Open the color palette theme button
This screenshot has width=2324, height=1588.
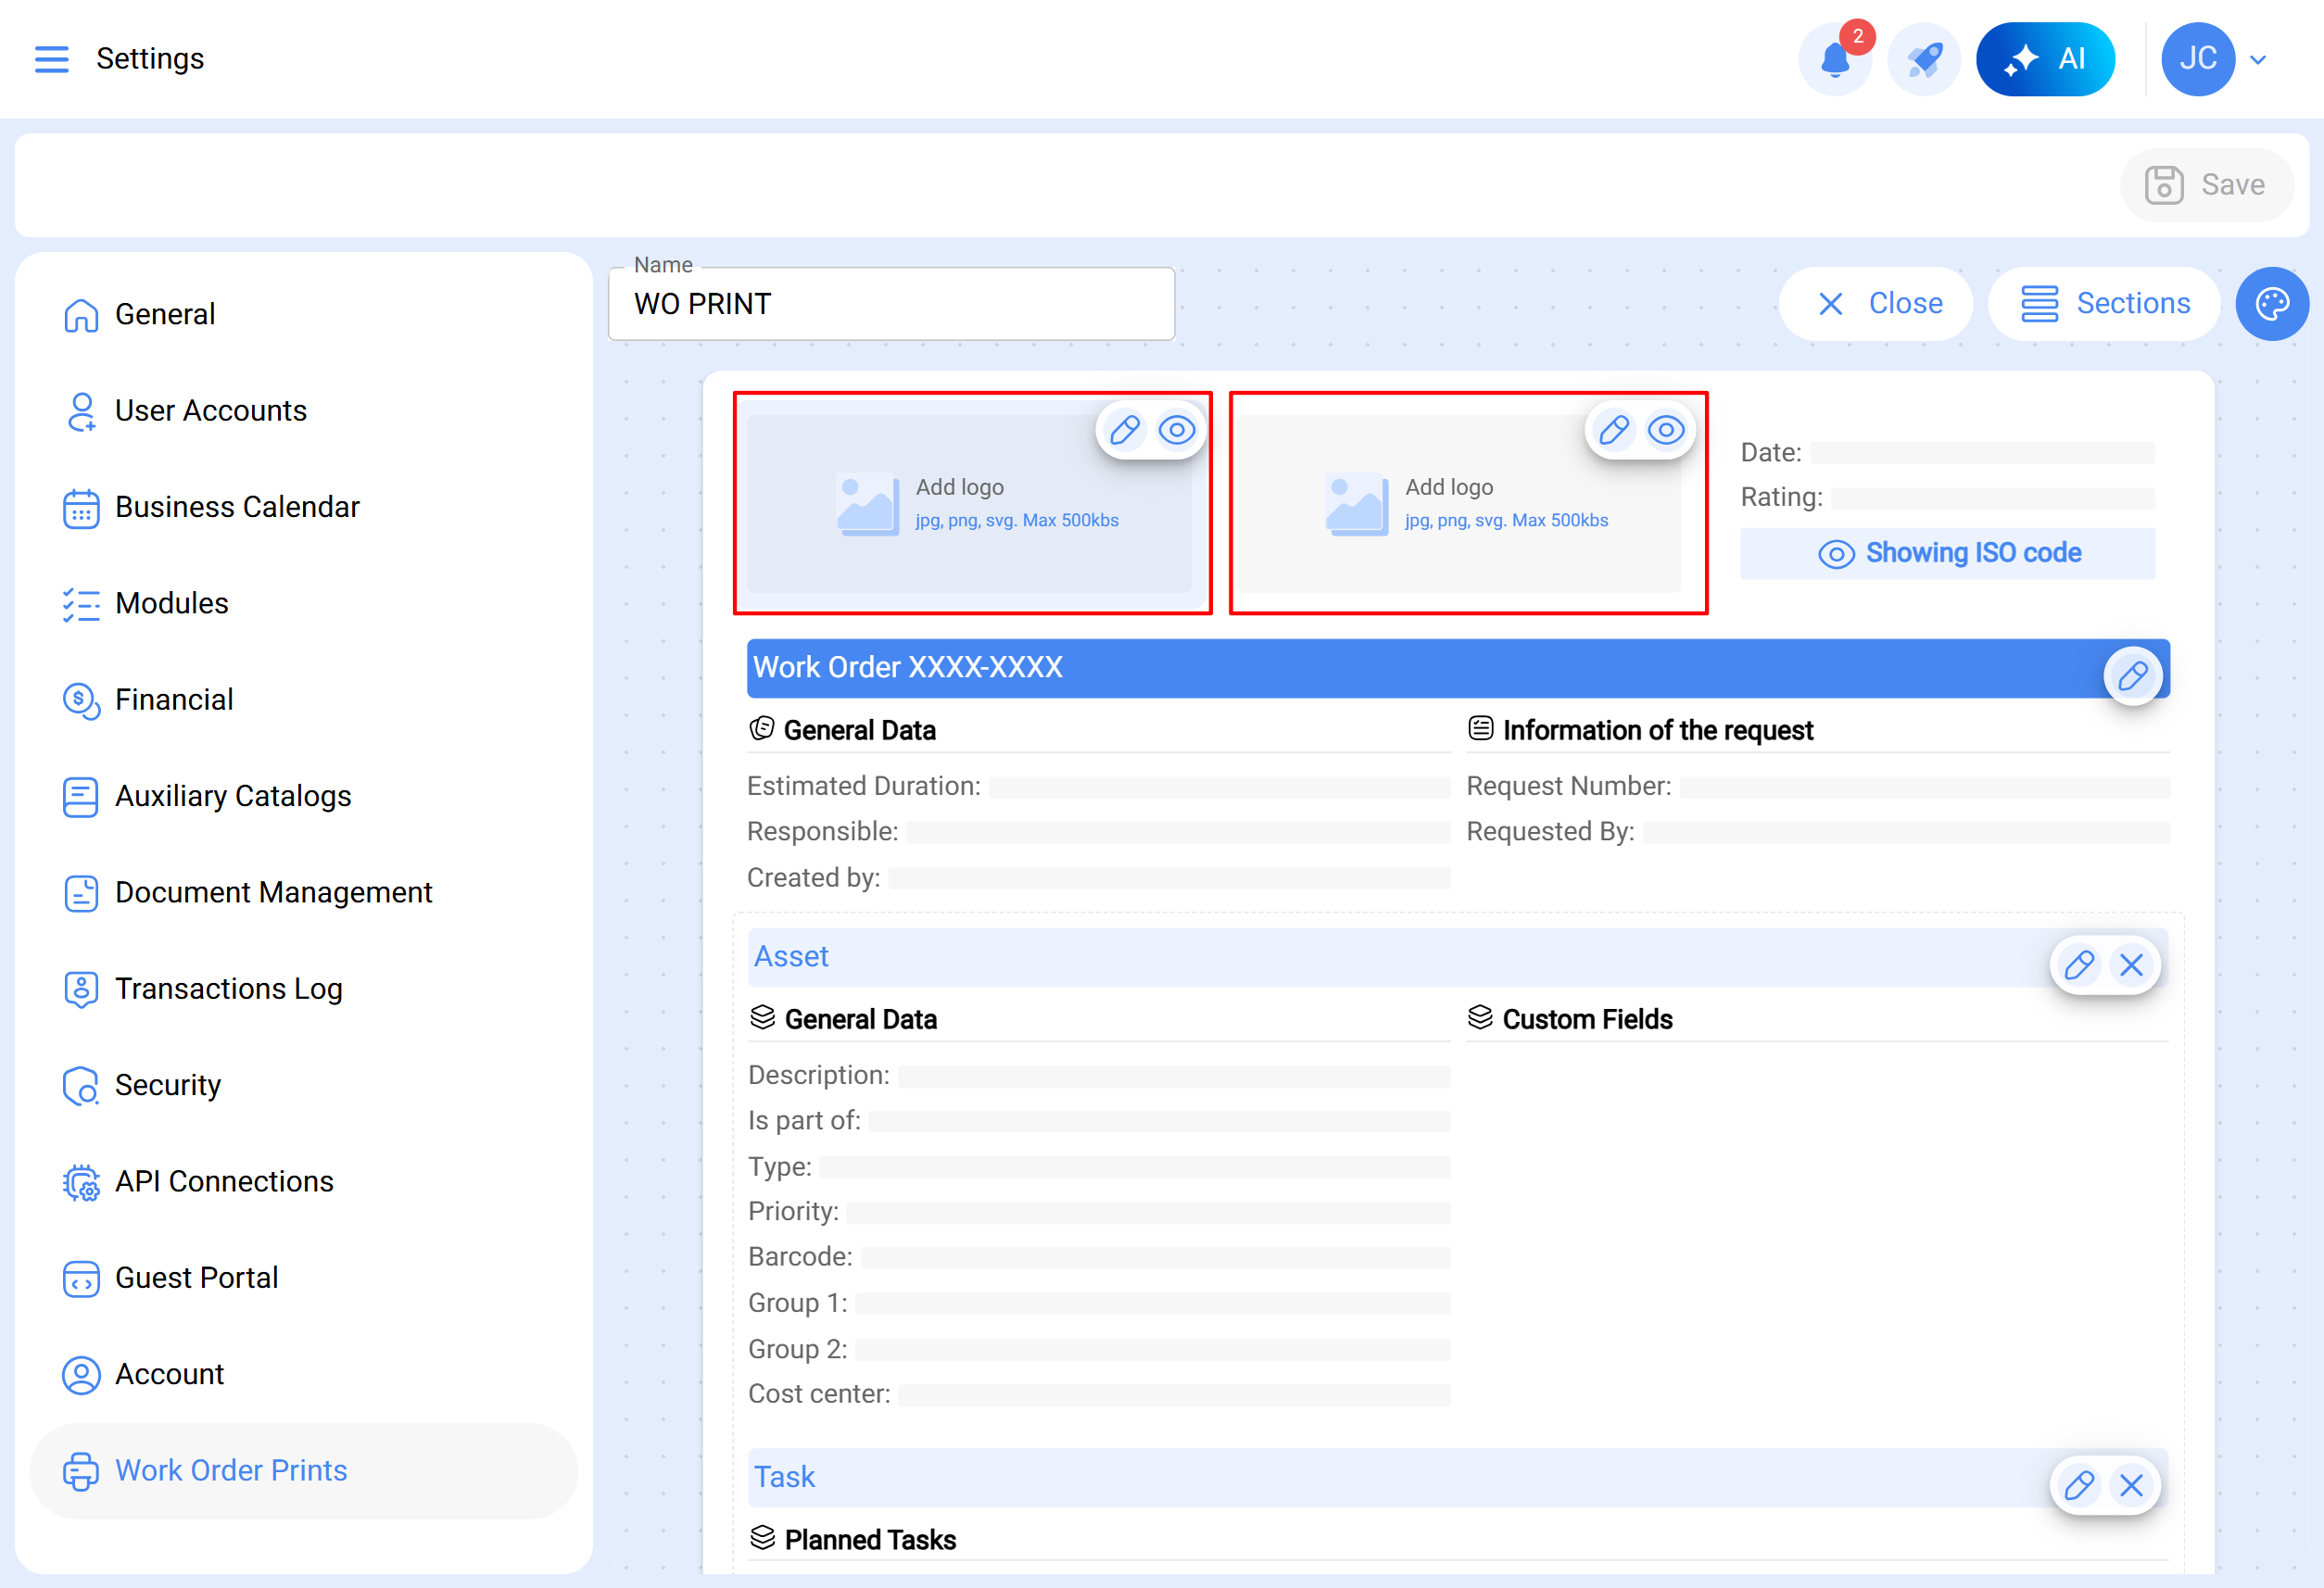click(x=2271, y=304)
